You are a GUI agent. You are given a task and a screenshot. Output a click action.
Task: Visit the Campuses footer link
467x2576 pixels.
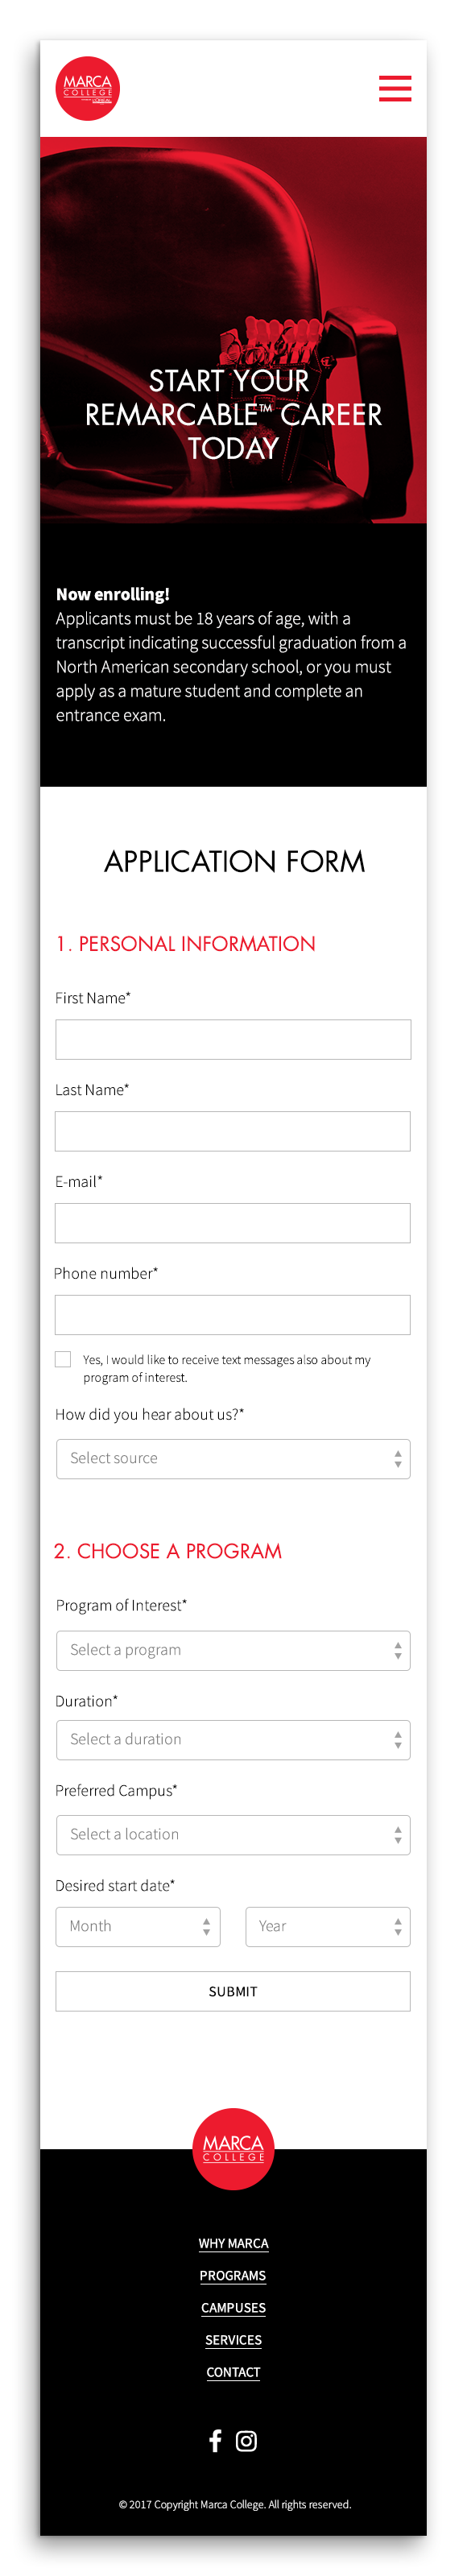pos(233,2307)
